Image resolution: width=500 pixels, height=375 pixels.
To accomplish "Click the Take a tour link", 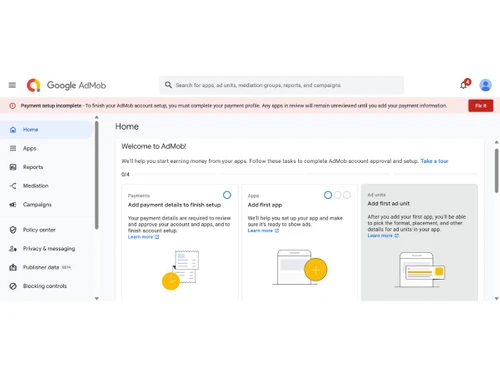I will point(434,161).
